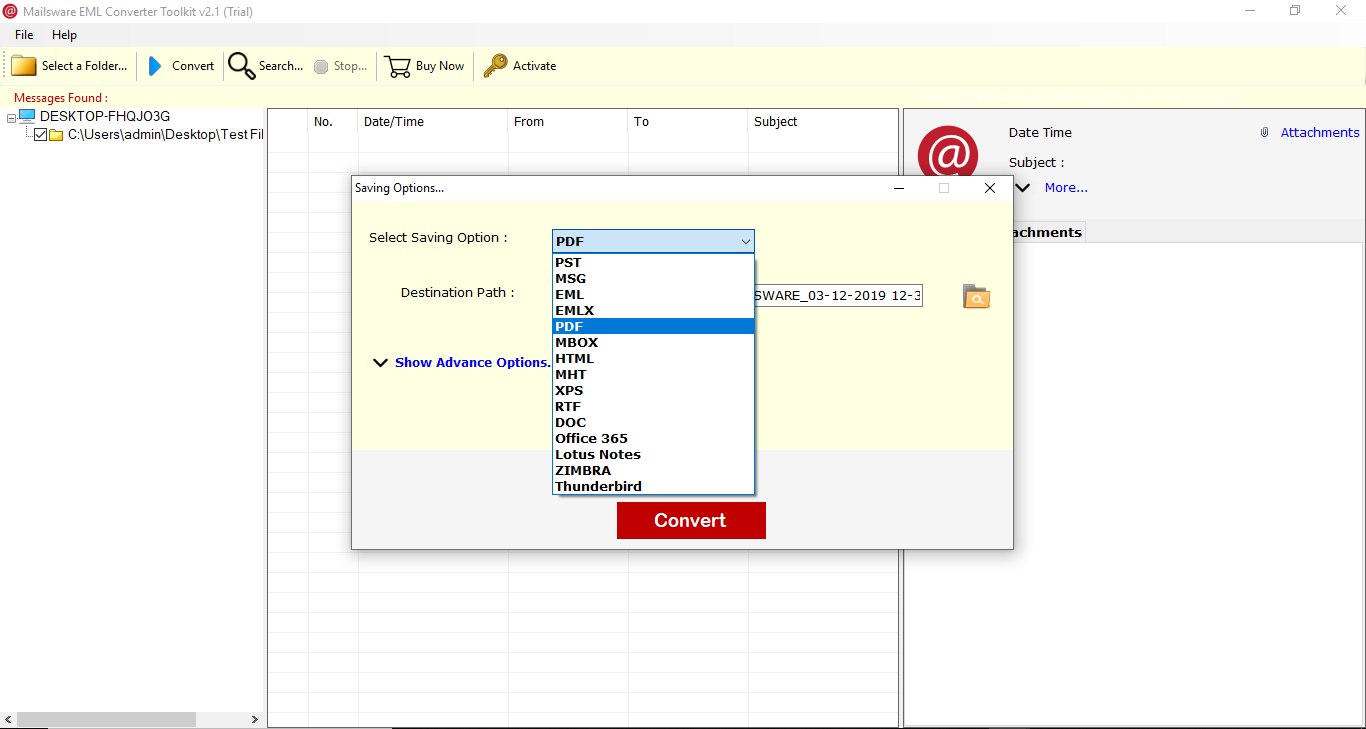Screen dimensions: 1366x729
Task: Click the Stop... toolbar button
Action: click(341, 66)
